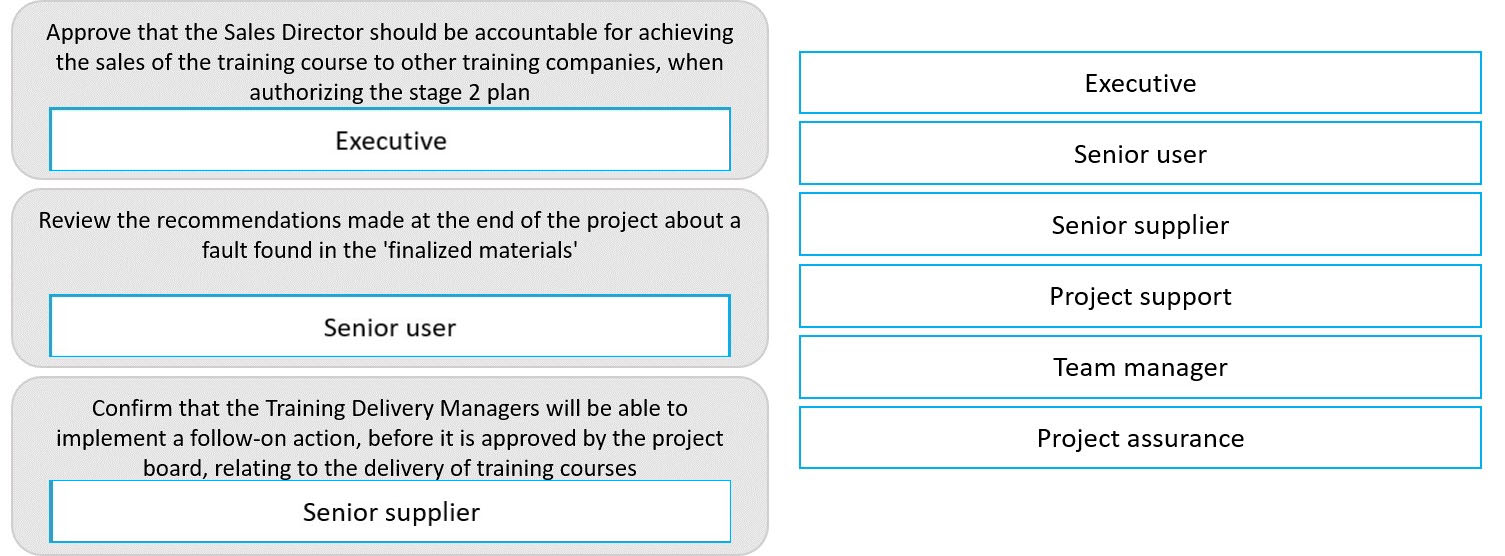Select the Executive option in the right-hand list
Viewport: 1505px width, 556px height.
(1140, 83)
